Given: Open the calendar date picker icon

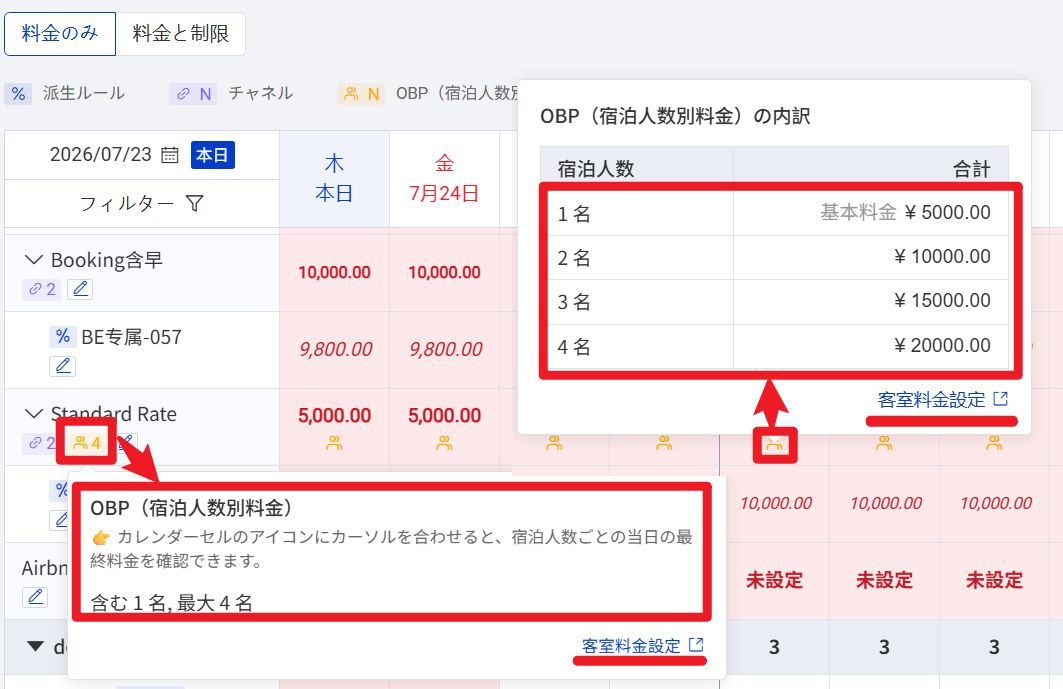Looking at the screenshot, I should [x=169, y=155].
